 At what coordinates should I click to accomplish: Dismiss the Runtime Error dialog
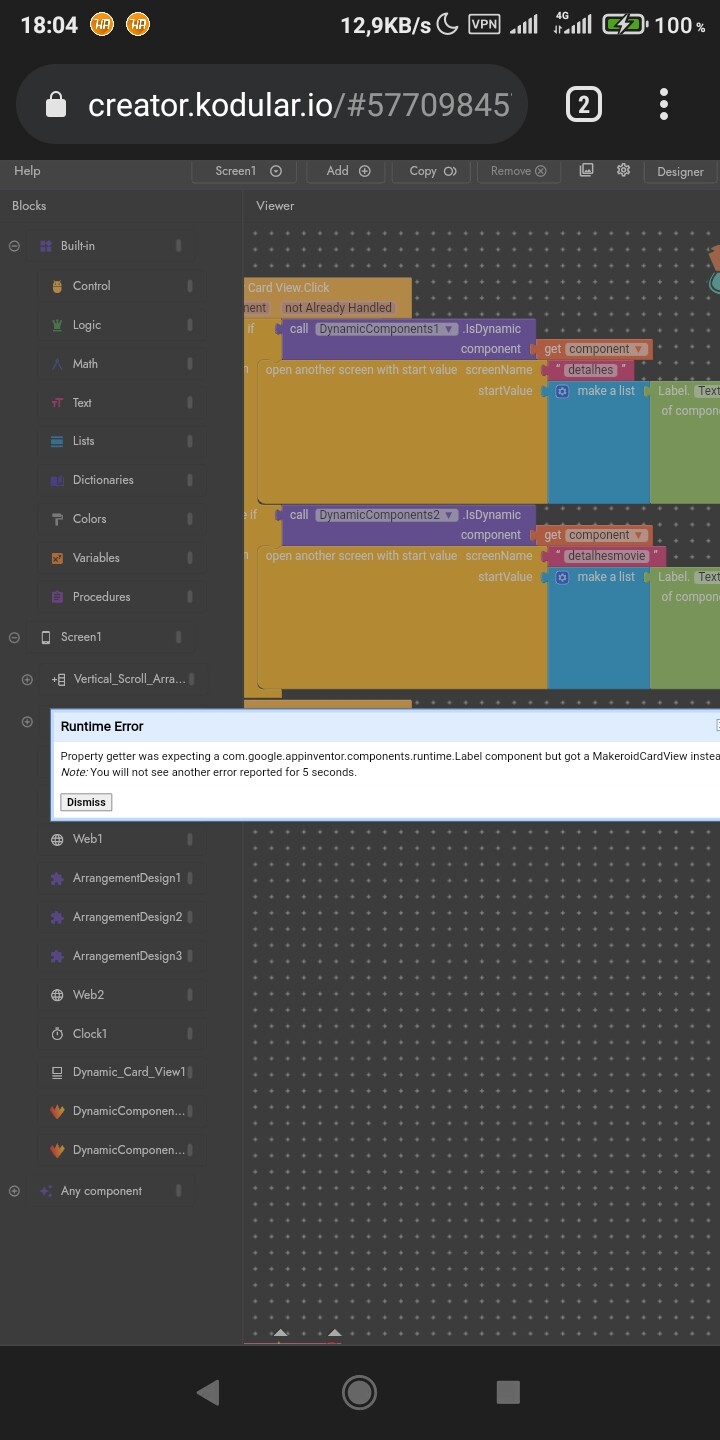pyautogui.click(x=86, y=802)
